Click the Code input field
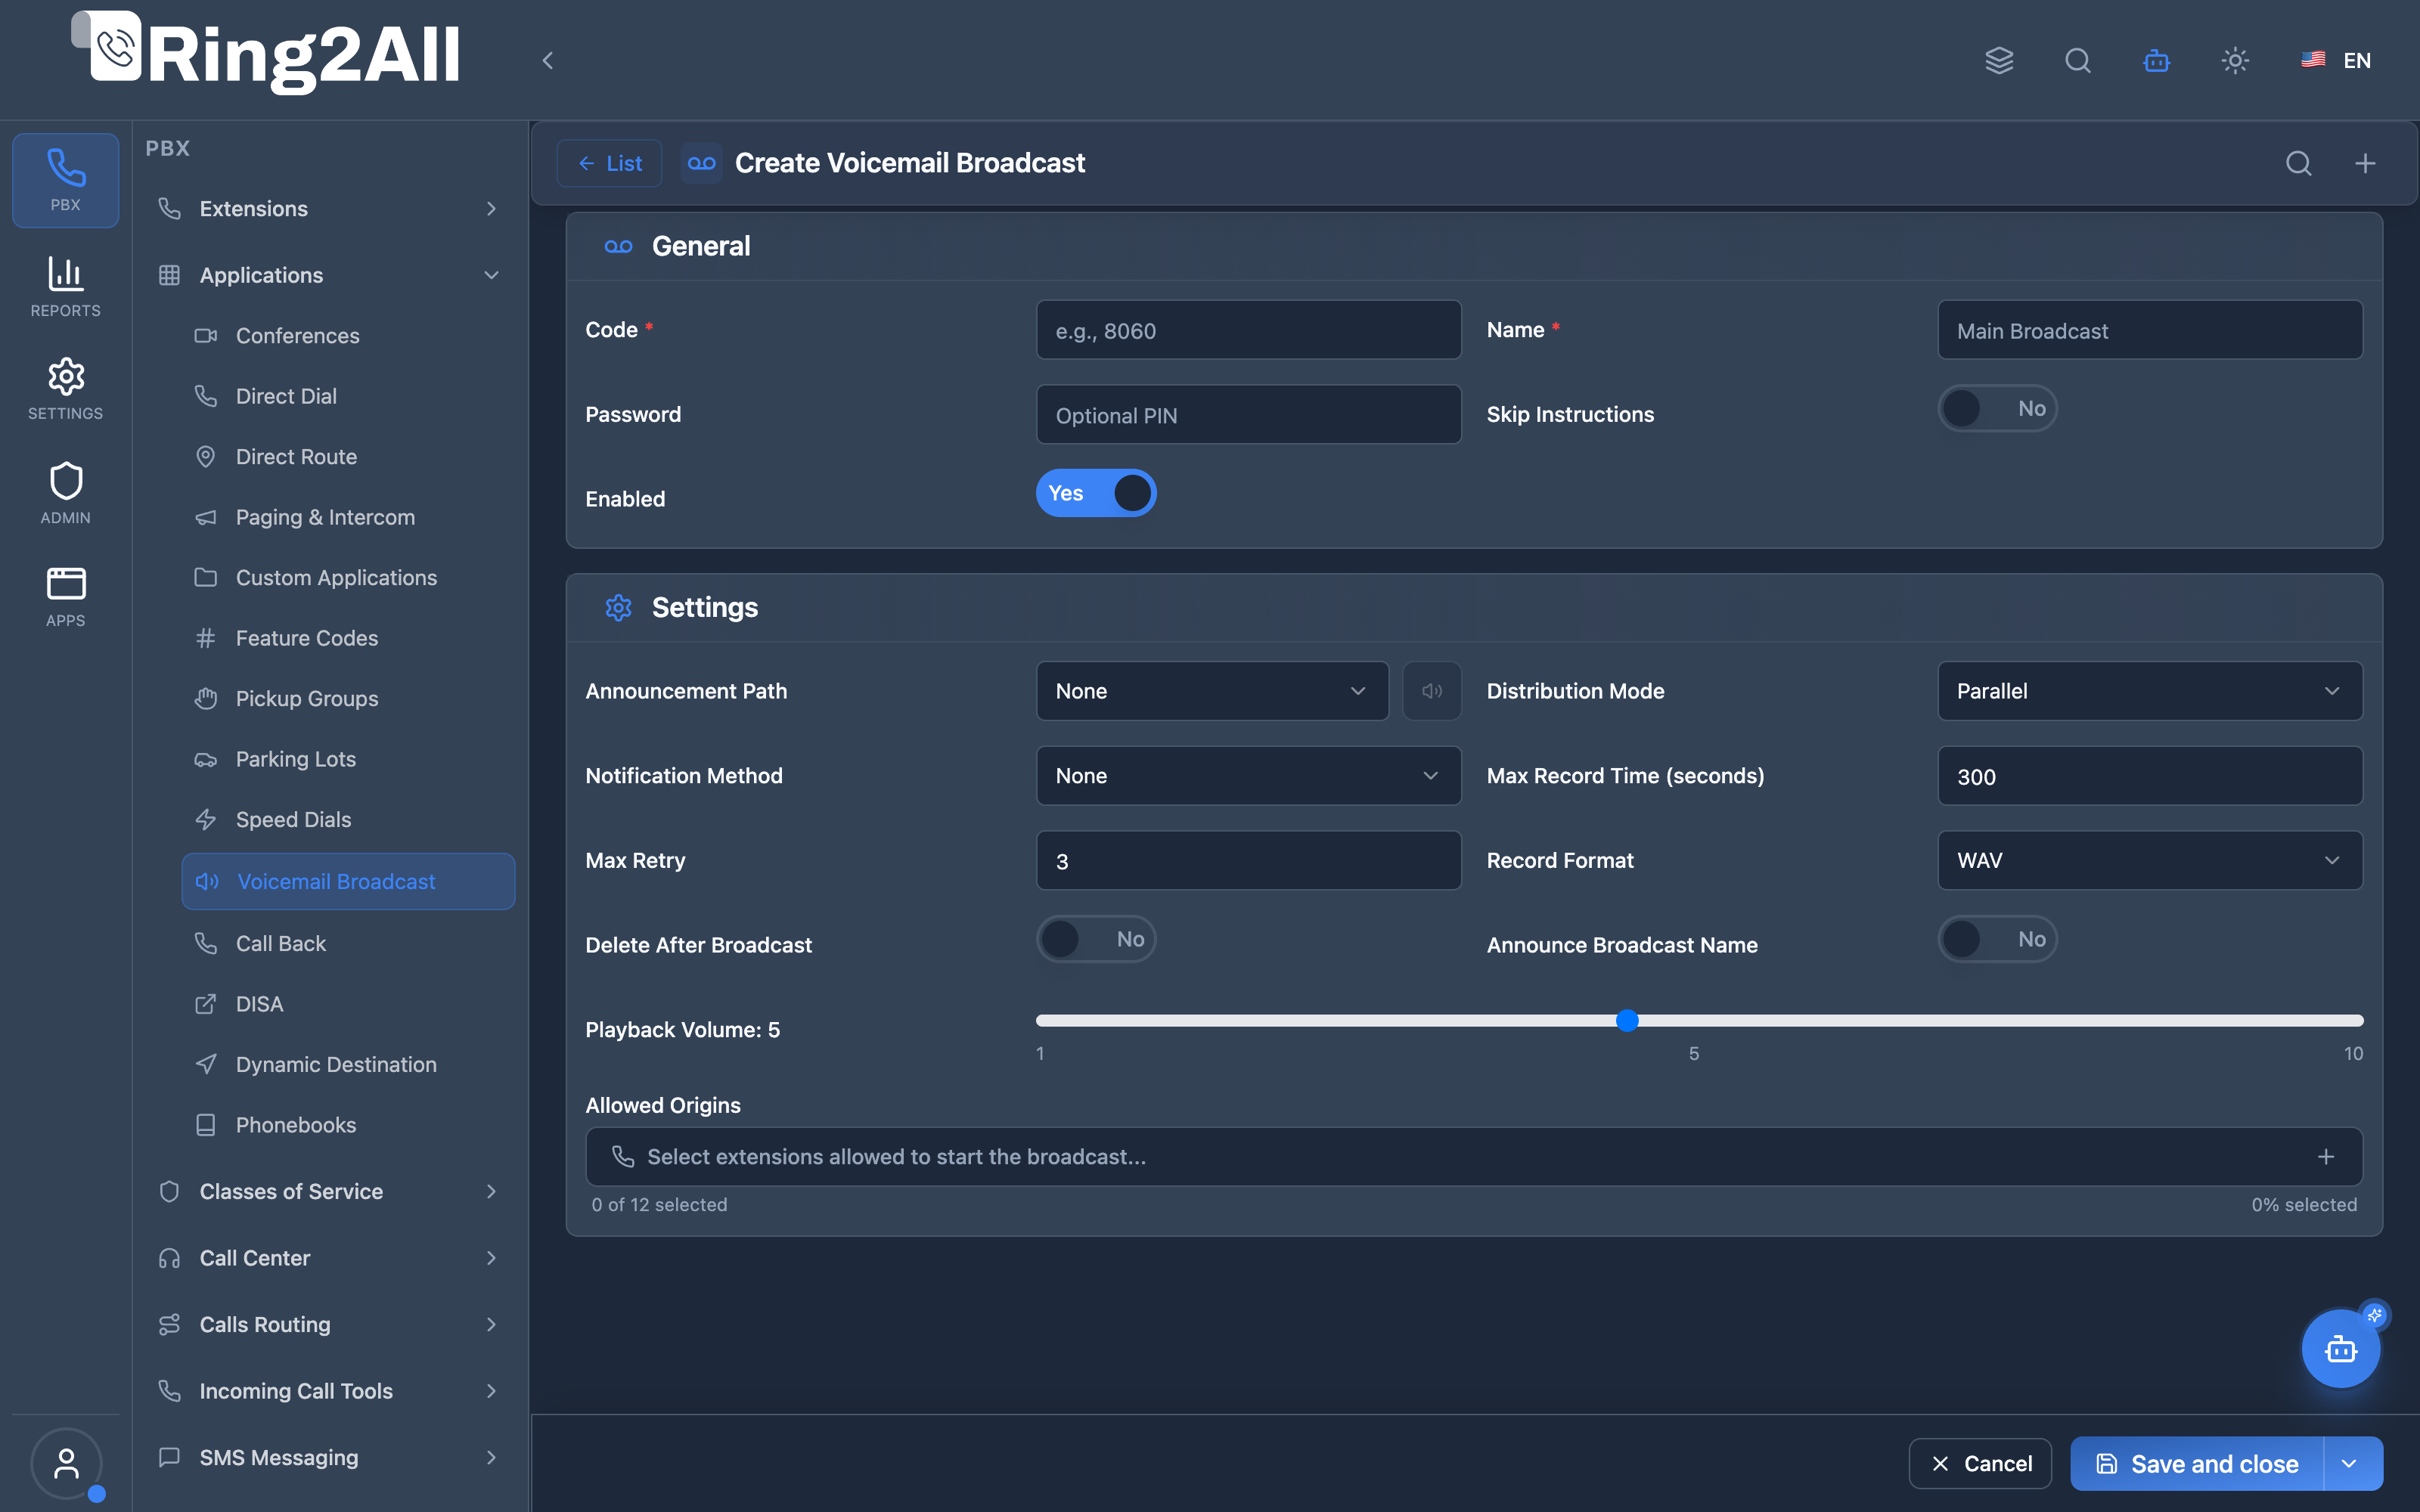Viewport: 2420px width, 1512px height. (x=1248, y=330)
